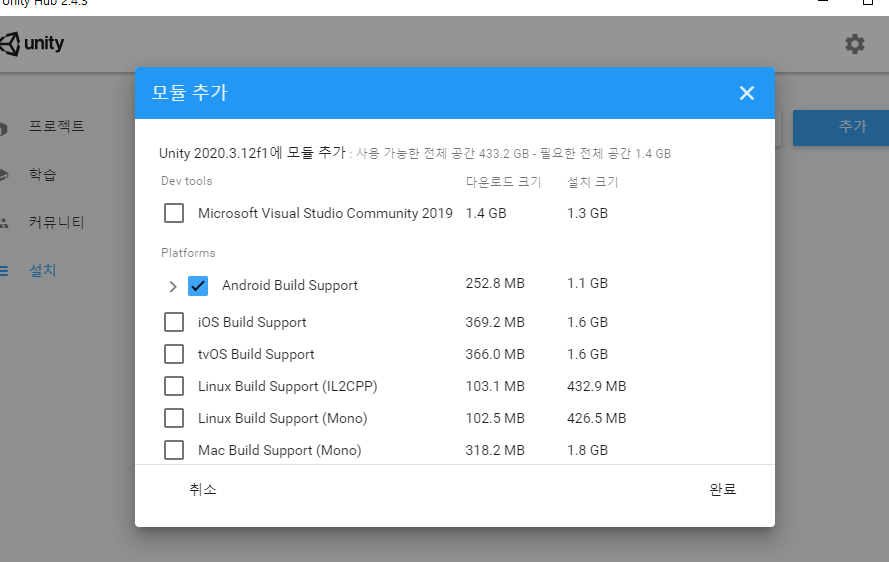
Task: Open 프로젝트 section in sidebar
Action: pos(57,126)
